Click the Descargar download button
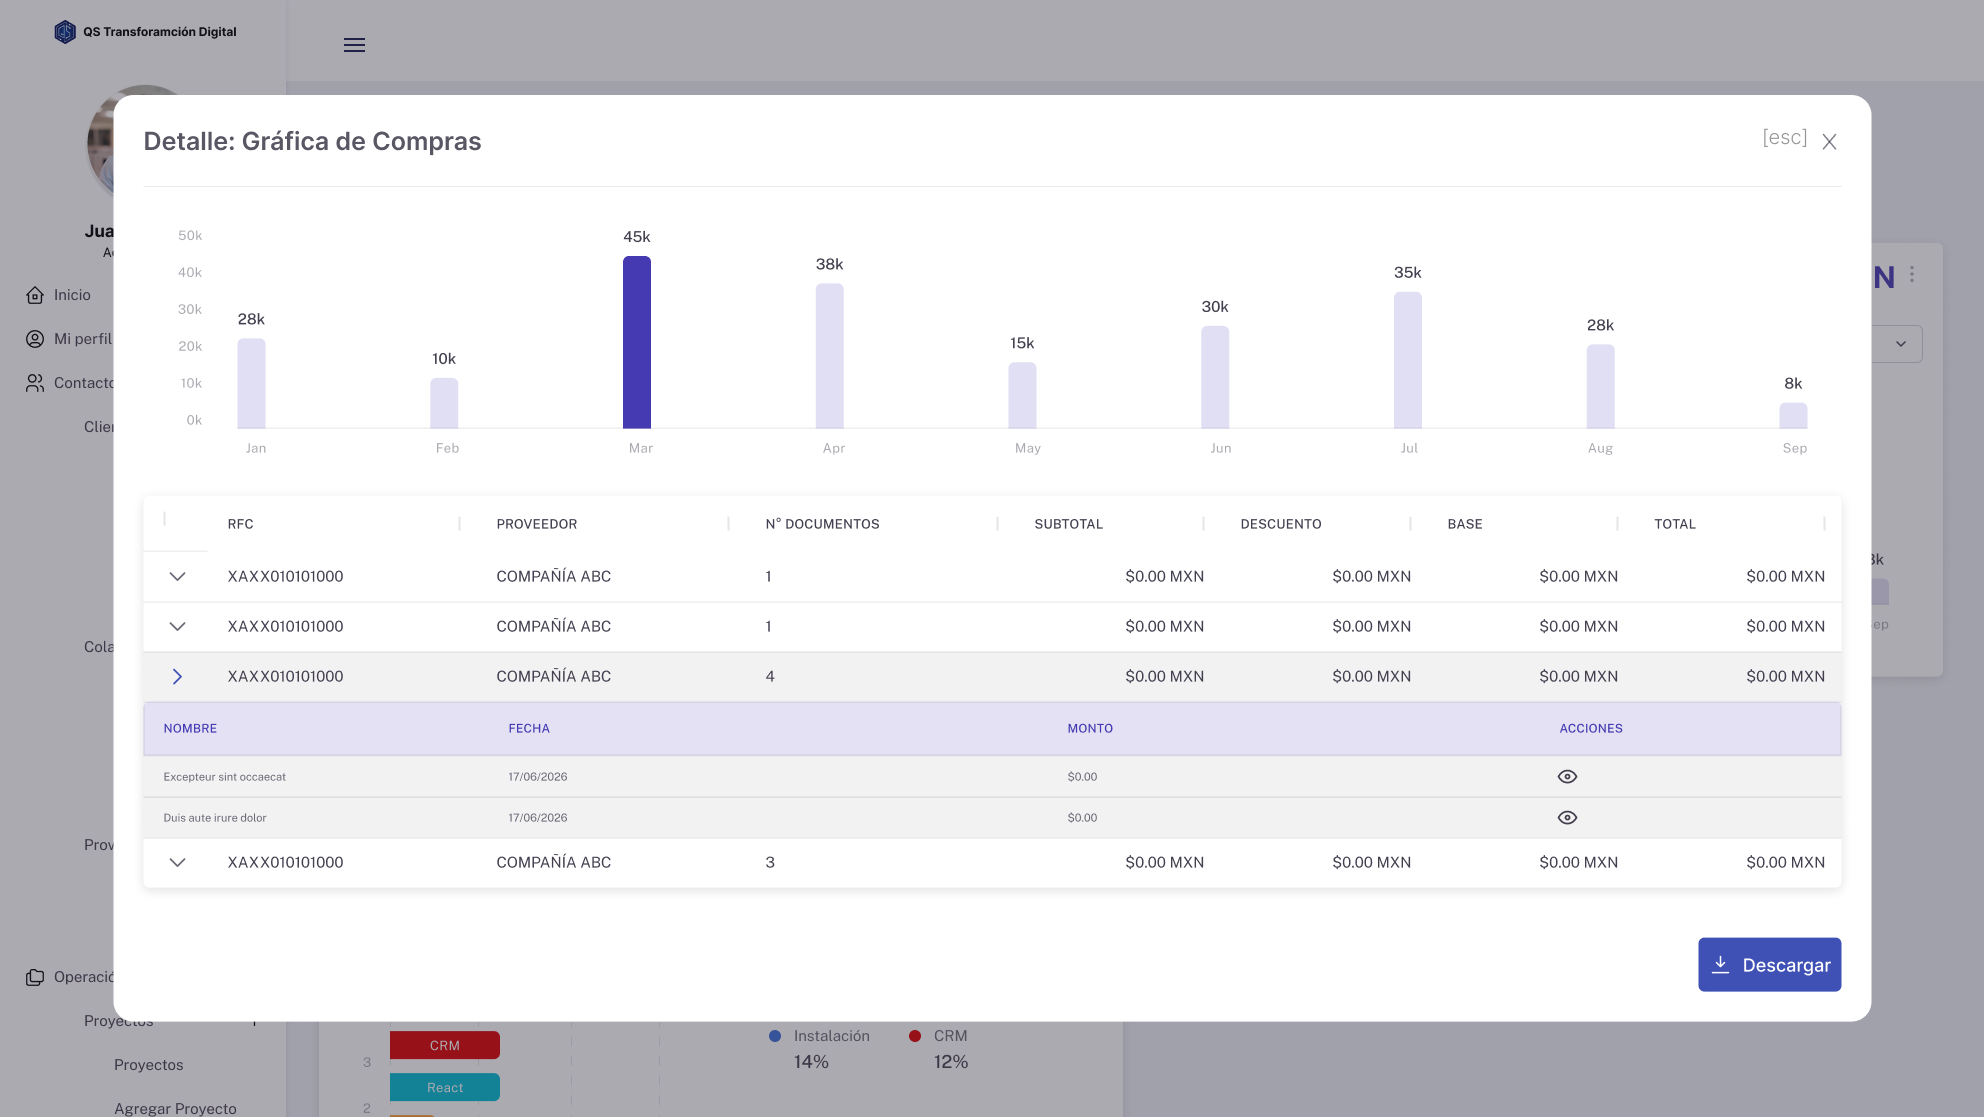 click(x=1769, y=965)
